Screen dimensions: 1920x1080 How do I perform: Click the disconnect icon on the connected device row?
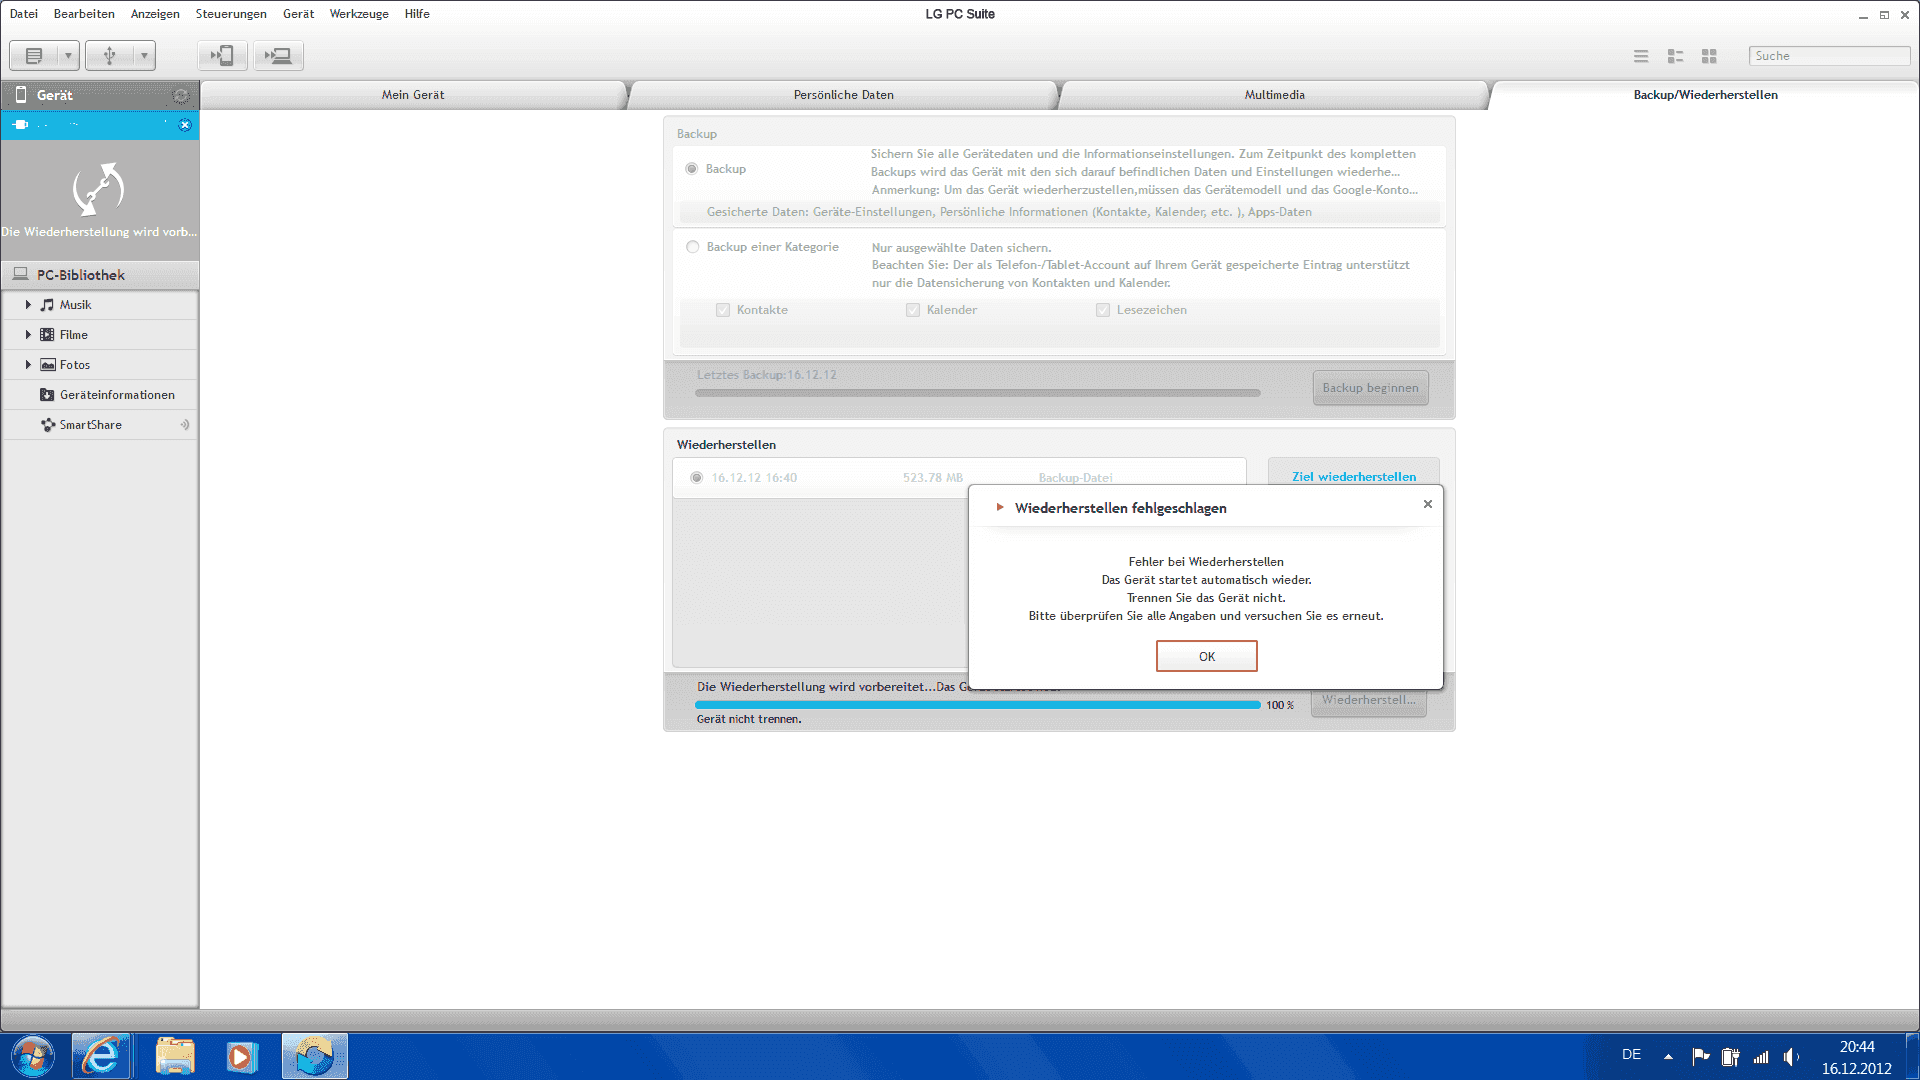[185, 125]
